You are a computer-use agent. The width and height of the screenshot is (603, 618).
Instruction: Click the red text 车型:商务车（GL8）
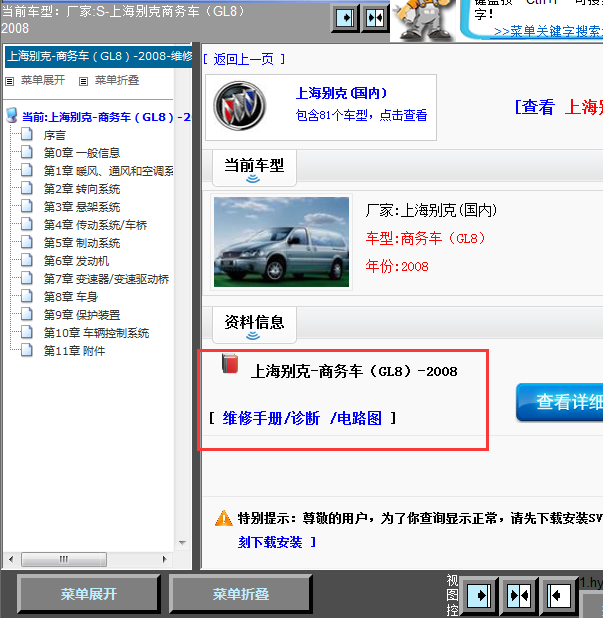point(425,238)
